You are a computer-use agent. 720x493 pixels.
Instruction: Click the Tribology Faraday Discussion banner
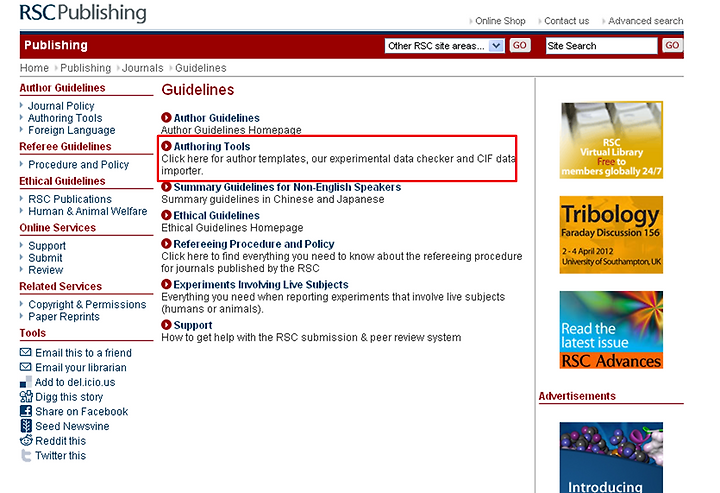[611, 235]
